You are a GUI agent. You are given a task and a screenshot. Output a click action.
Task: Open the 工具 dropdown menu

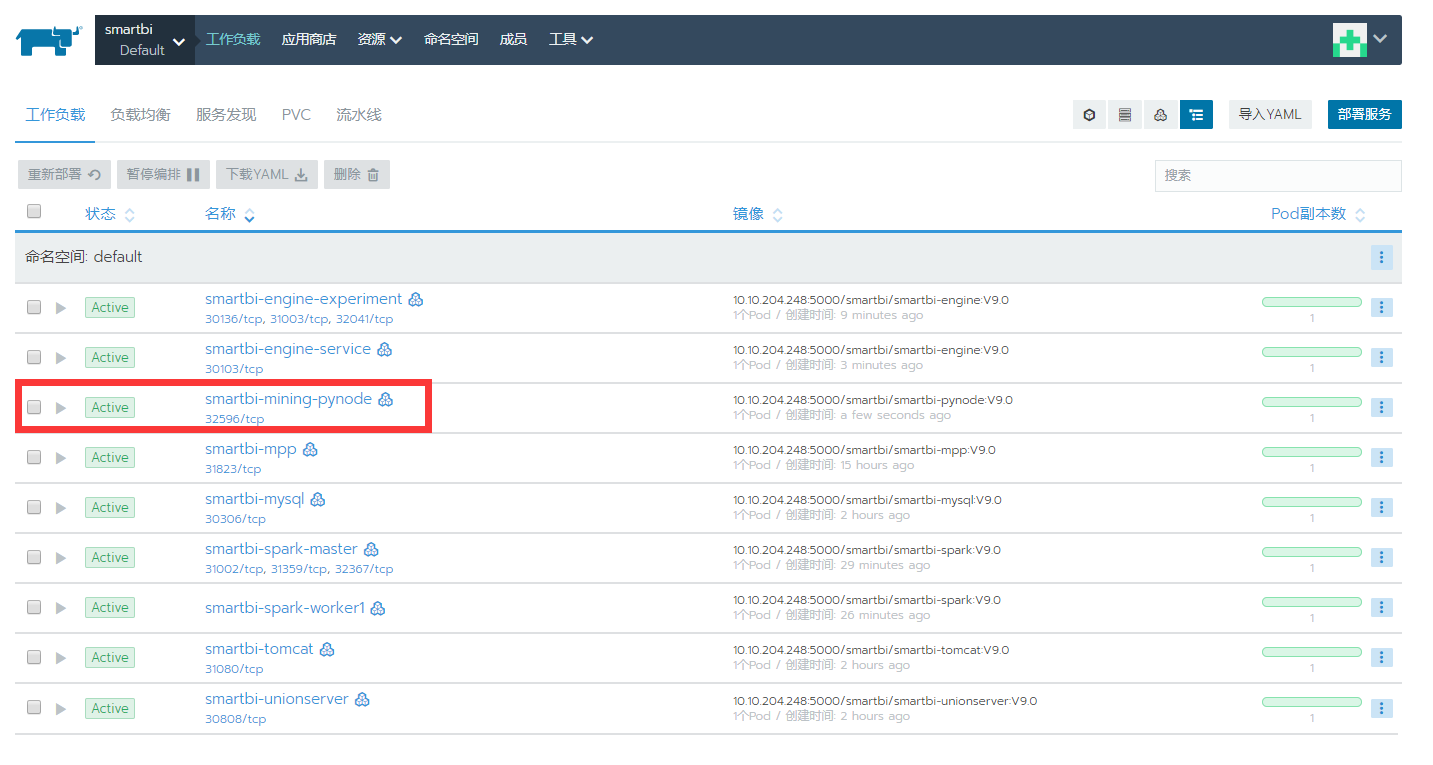pyautogui.click(x=571, y=40)
